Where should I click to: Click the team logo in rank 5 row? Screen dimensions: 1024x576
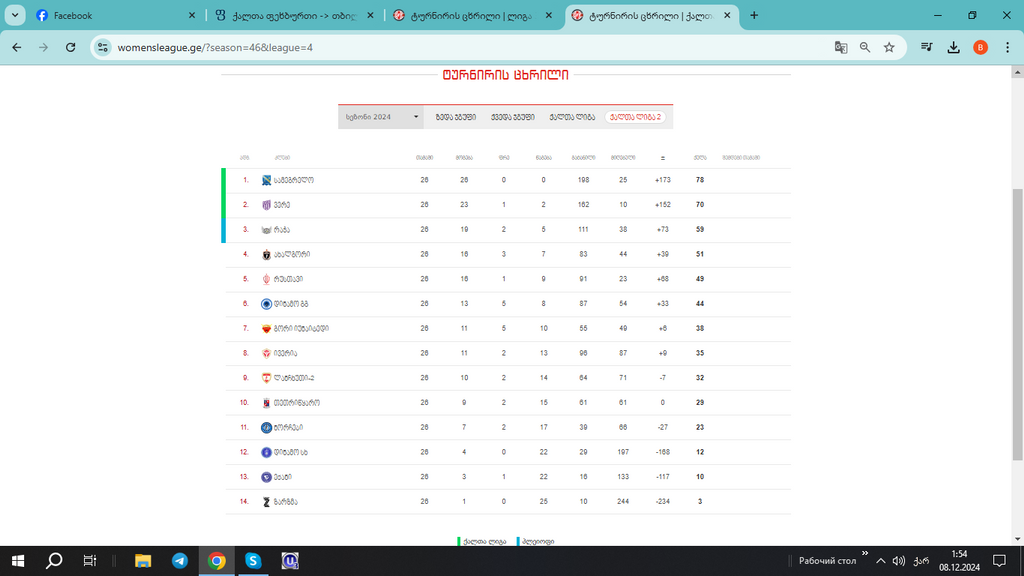[x=266, y=280]
